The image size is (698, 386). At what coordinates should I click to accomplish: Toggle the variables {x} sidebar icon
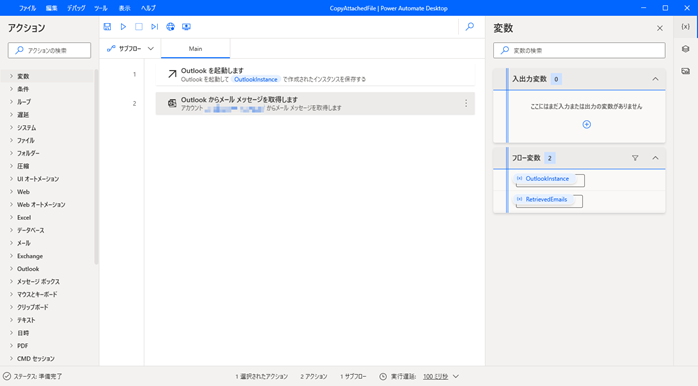click(x=686, y=27)
